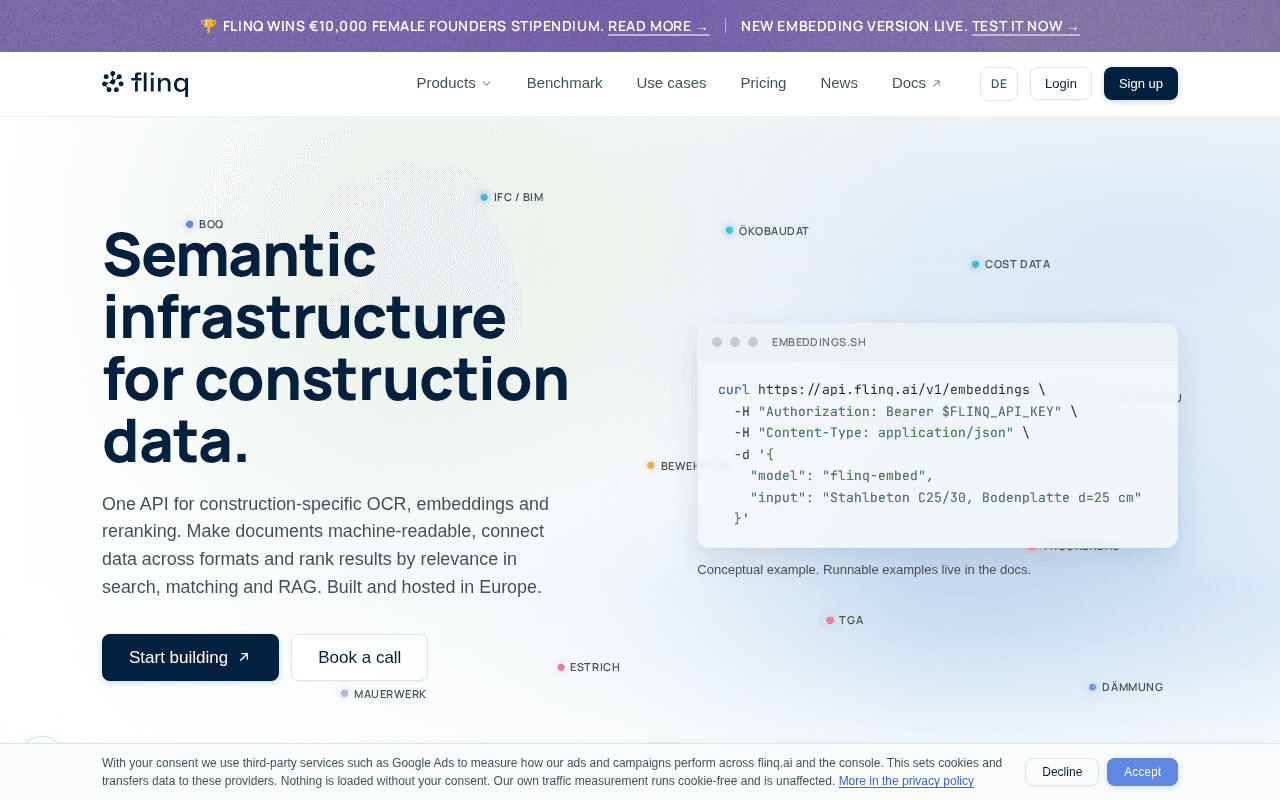Click the trophy icon in the banner
Image resolution: width=1280 pixels, height=800 pixels.
(x=208, y=26)
